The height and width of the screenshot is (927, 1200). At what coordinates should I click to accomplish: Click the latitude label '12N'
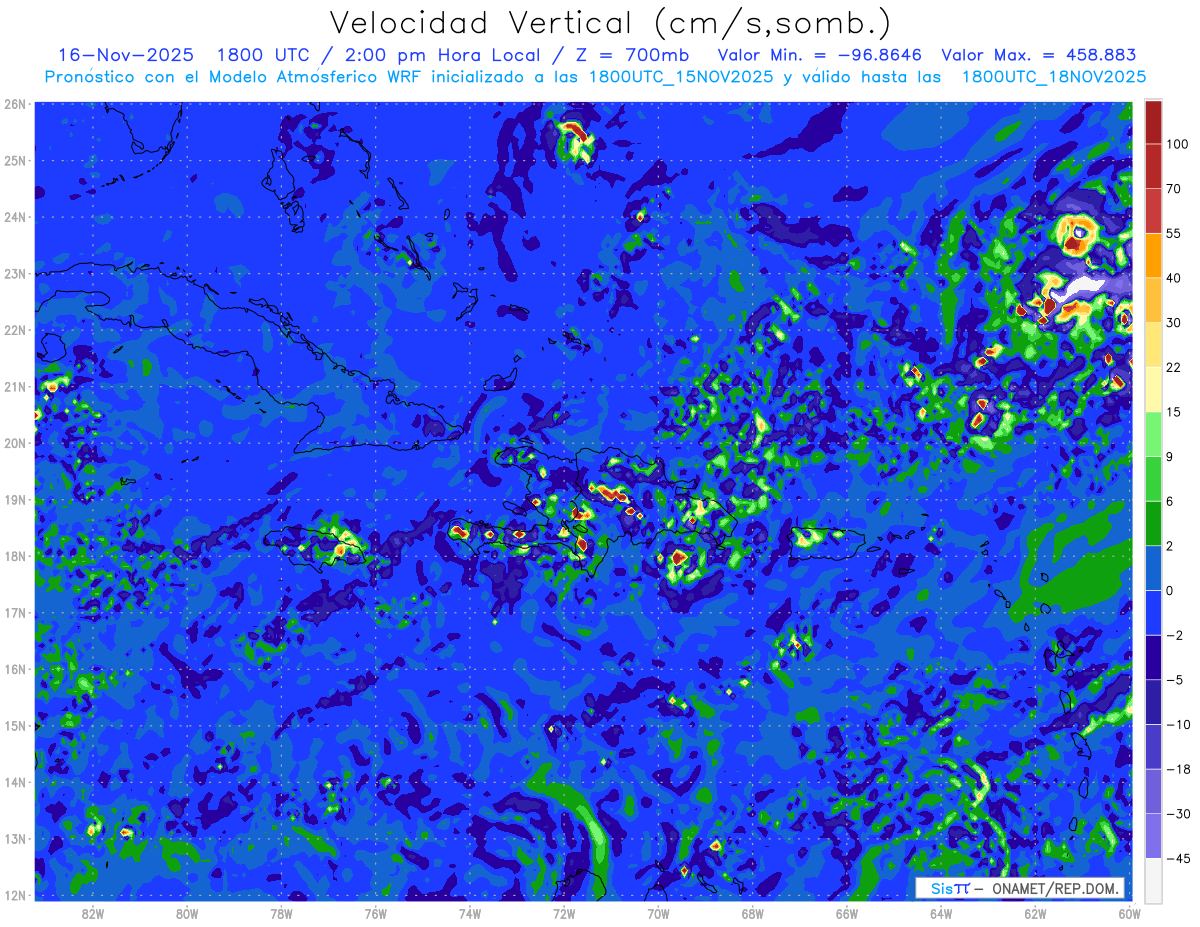coord(15,895)
